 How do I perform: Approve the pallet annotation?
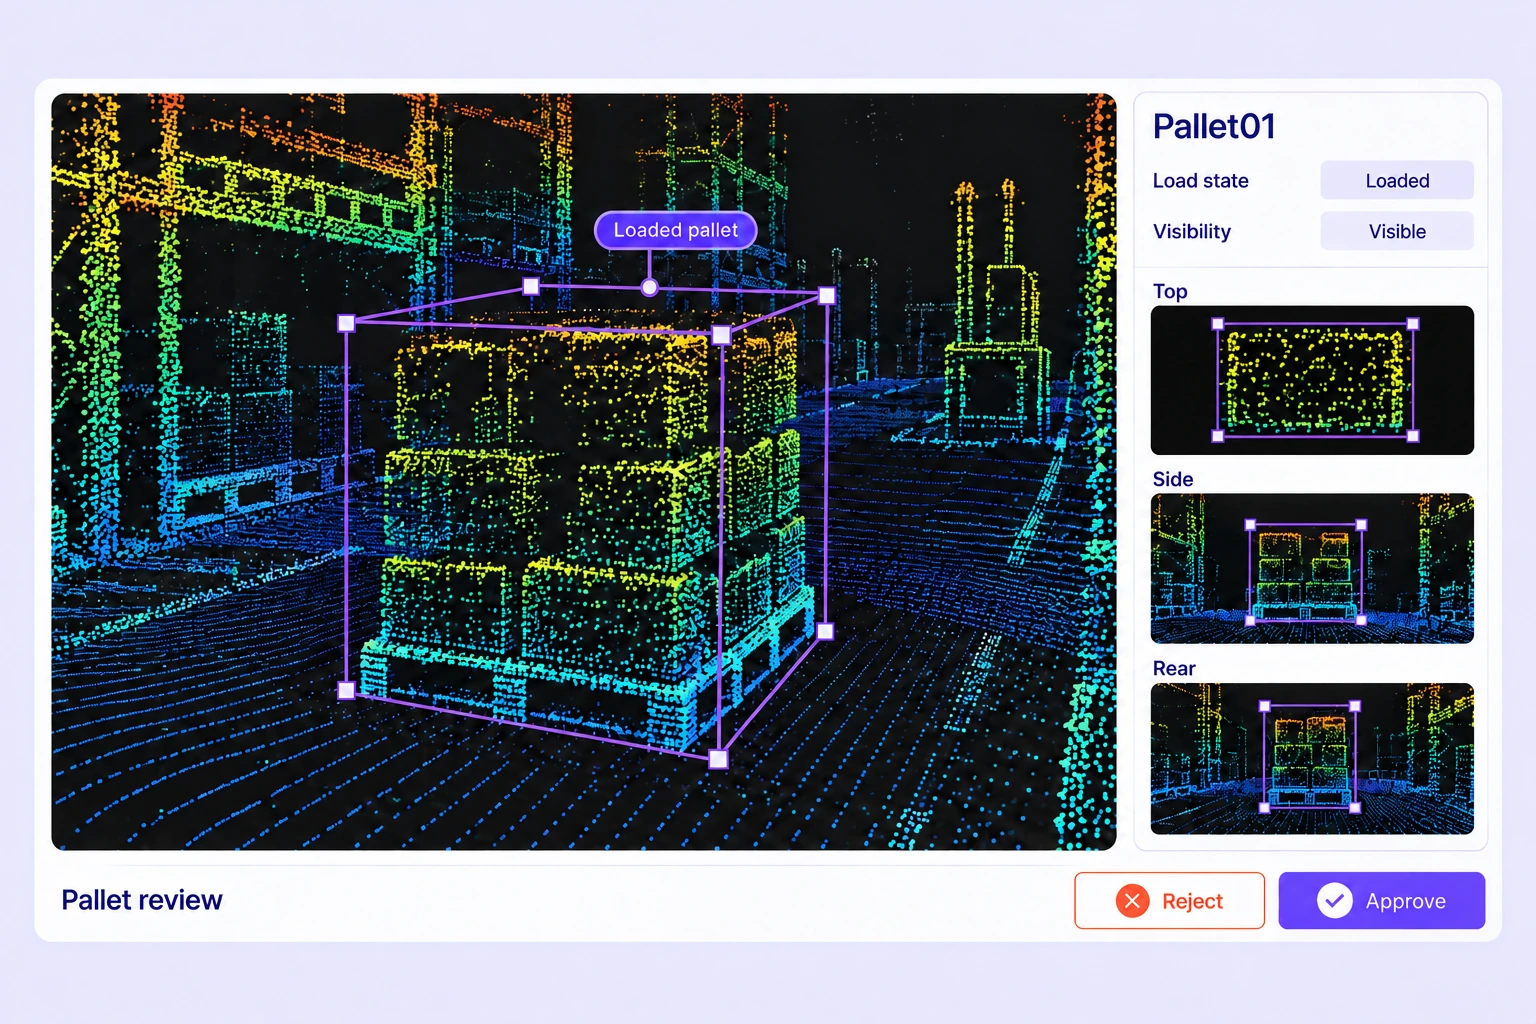tap(1381, 901)
